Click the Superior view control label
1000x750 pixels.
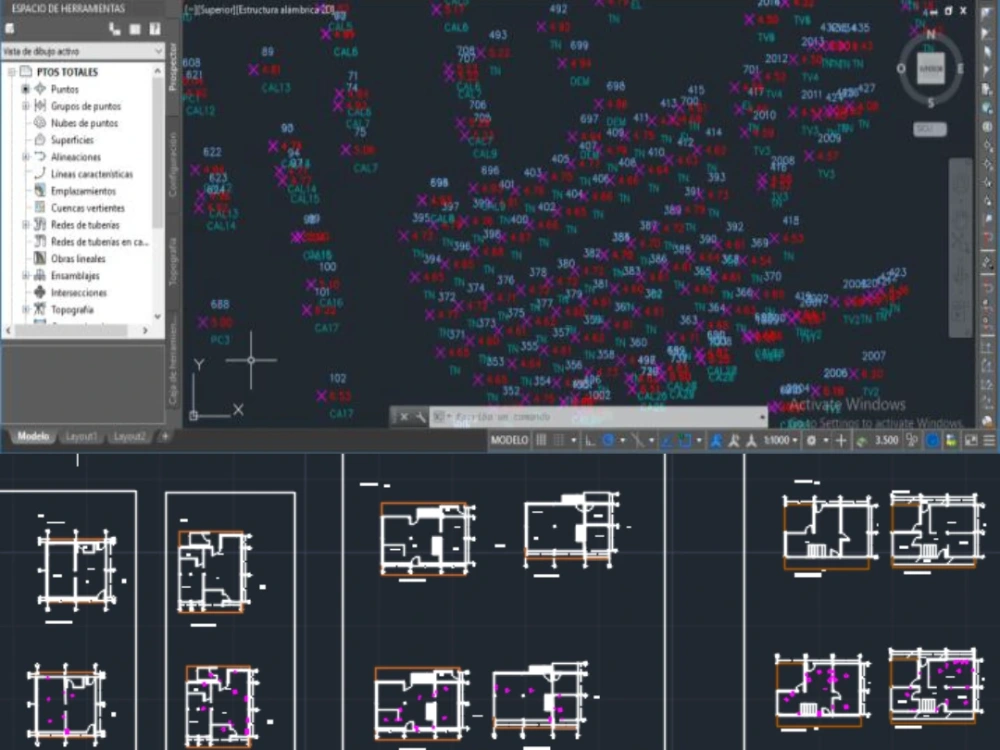(x=218, y=10)
